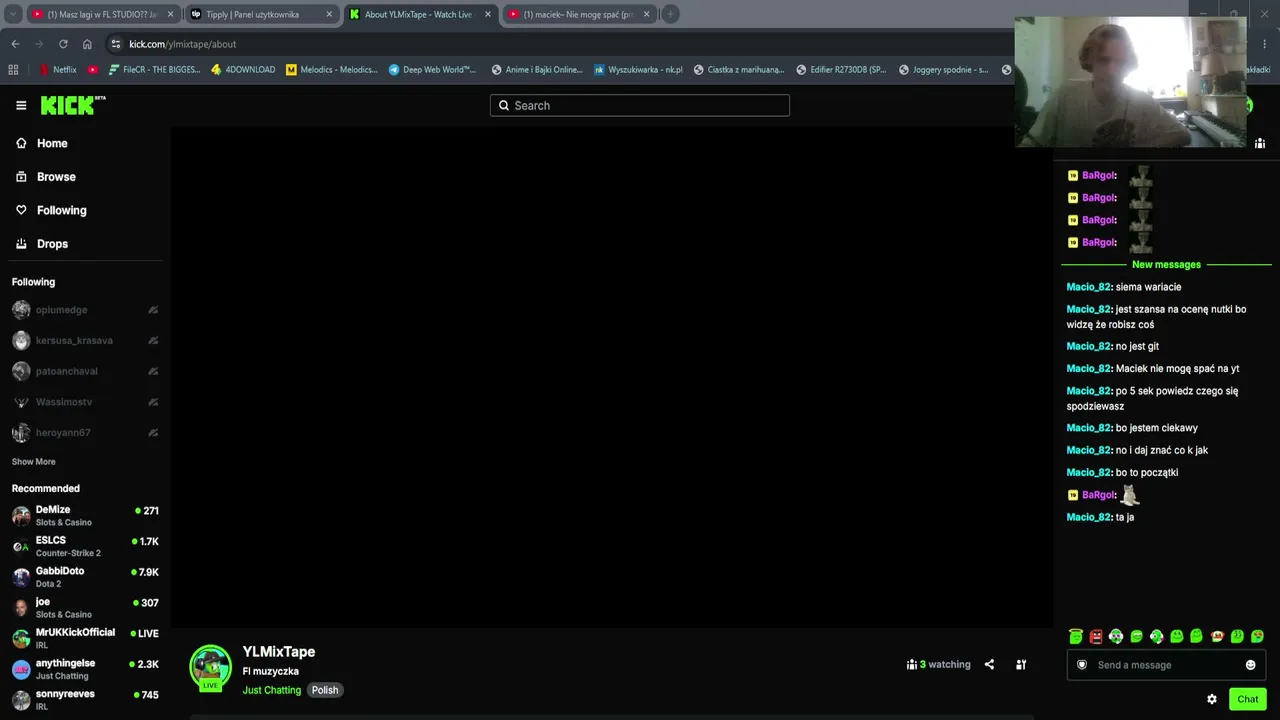Reload the current page
The image size is (1280, 720).
tap(63, 44)
